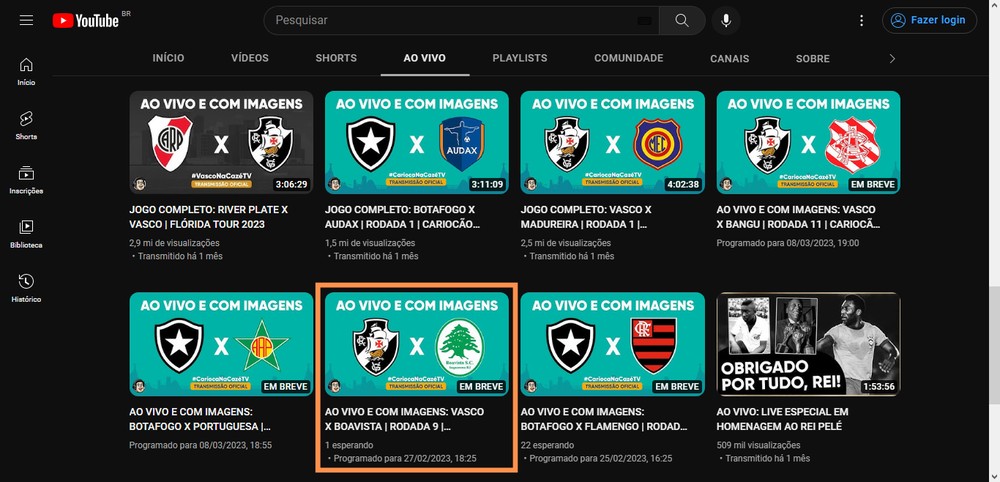Click '2,9 mi de visualizações' text
This screenshot has height=482, width=1000.
(174, 243)
